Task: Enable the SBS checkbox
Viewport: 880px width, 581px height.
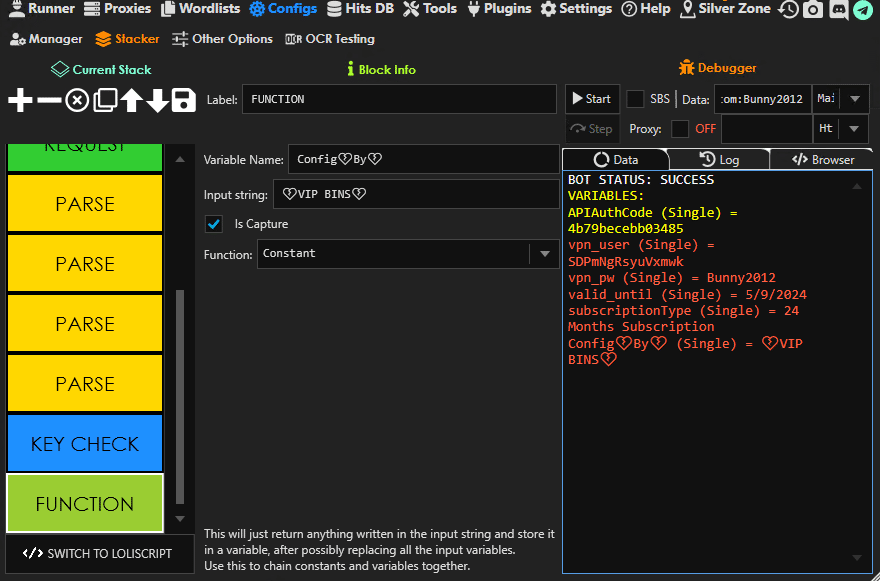Action: tap(635, 99)
